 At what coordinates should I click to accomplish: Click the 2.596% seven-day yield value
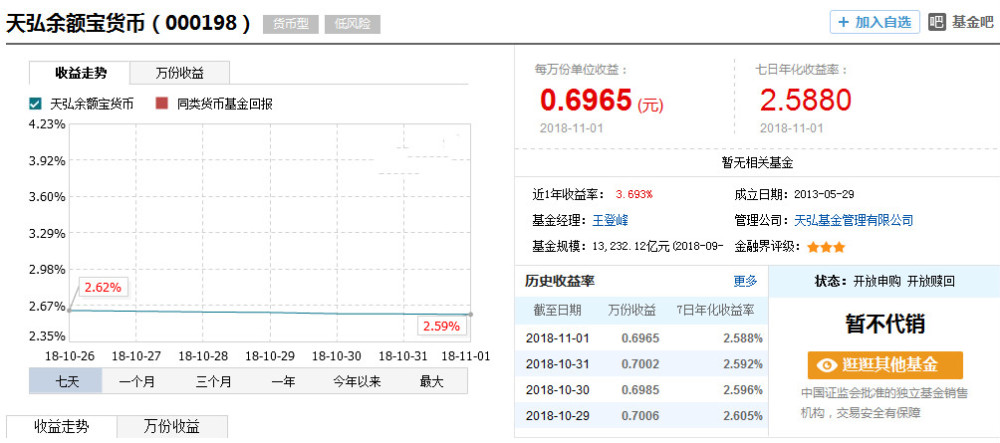coord(743,390)
